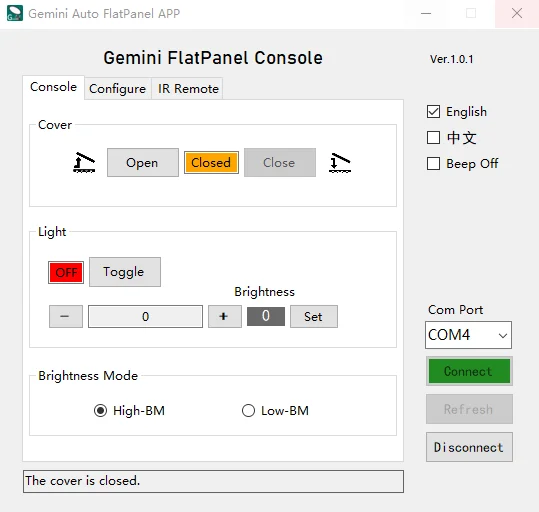This screenshot has width=539, height=512.
Task: Select the High-BM brightness mode
Action: (x=129, y=411)
